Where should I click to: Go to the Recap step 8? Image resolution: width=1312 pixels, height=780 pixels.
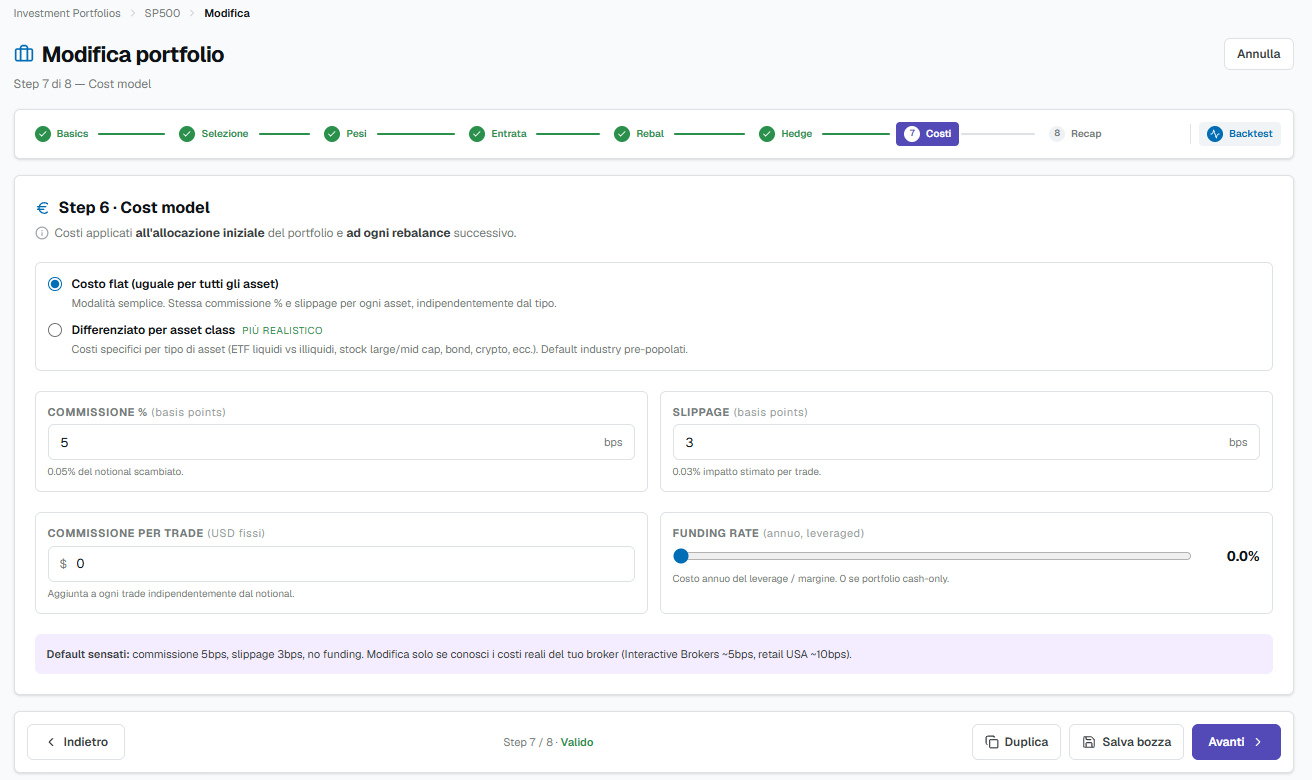pyautogui.click(x=1075, y=133)
